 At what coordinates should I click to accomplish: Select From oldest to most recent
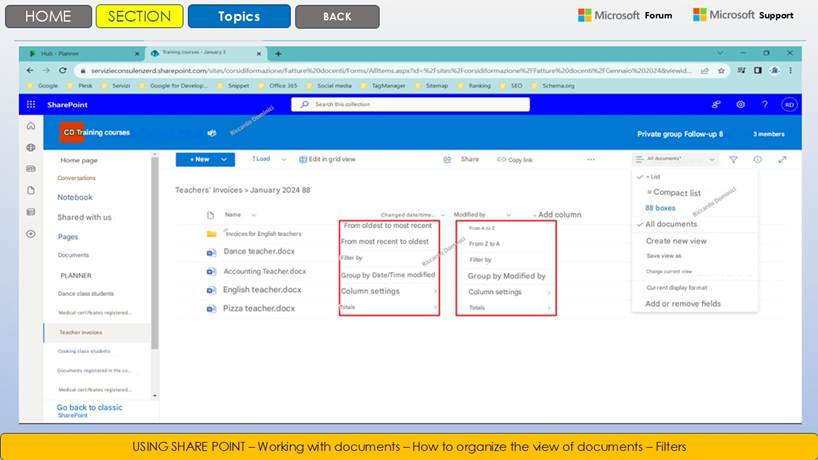tap(388, 226)
